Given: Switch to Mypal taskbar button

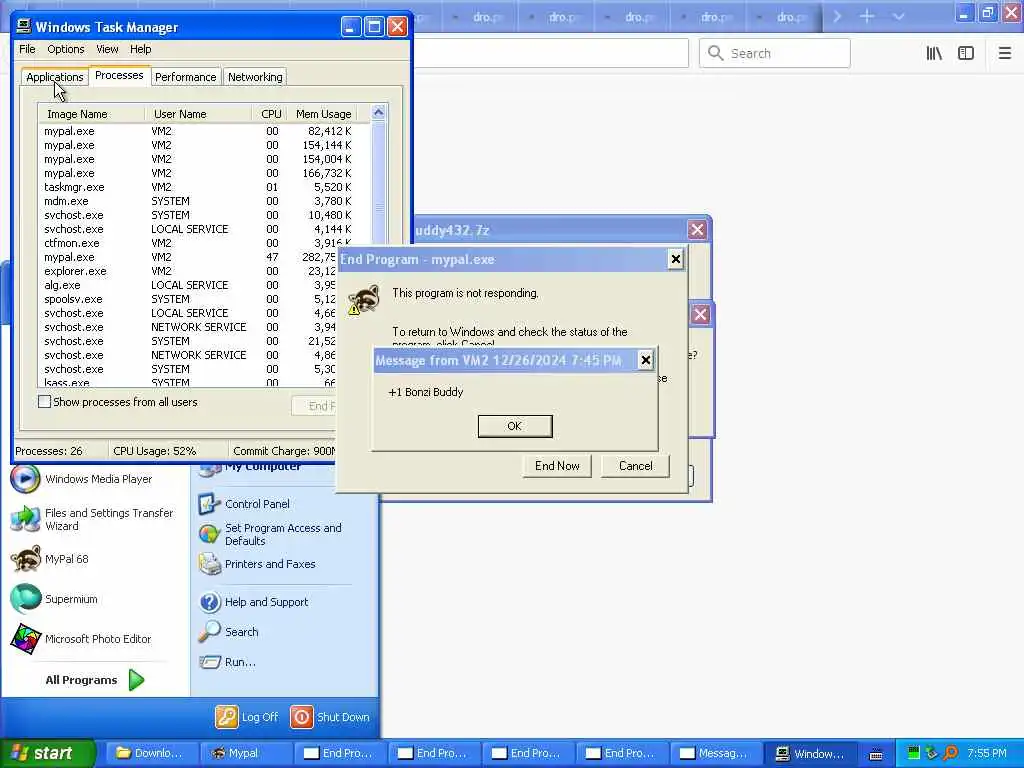Looking at the screenshot, I should point(246,753).
